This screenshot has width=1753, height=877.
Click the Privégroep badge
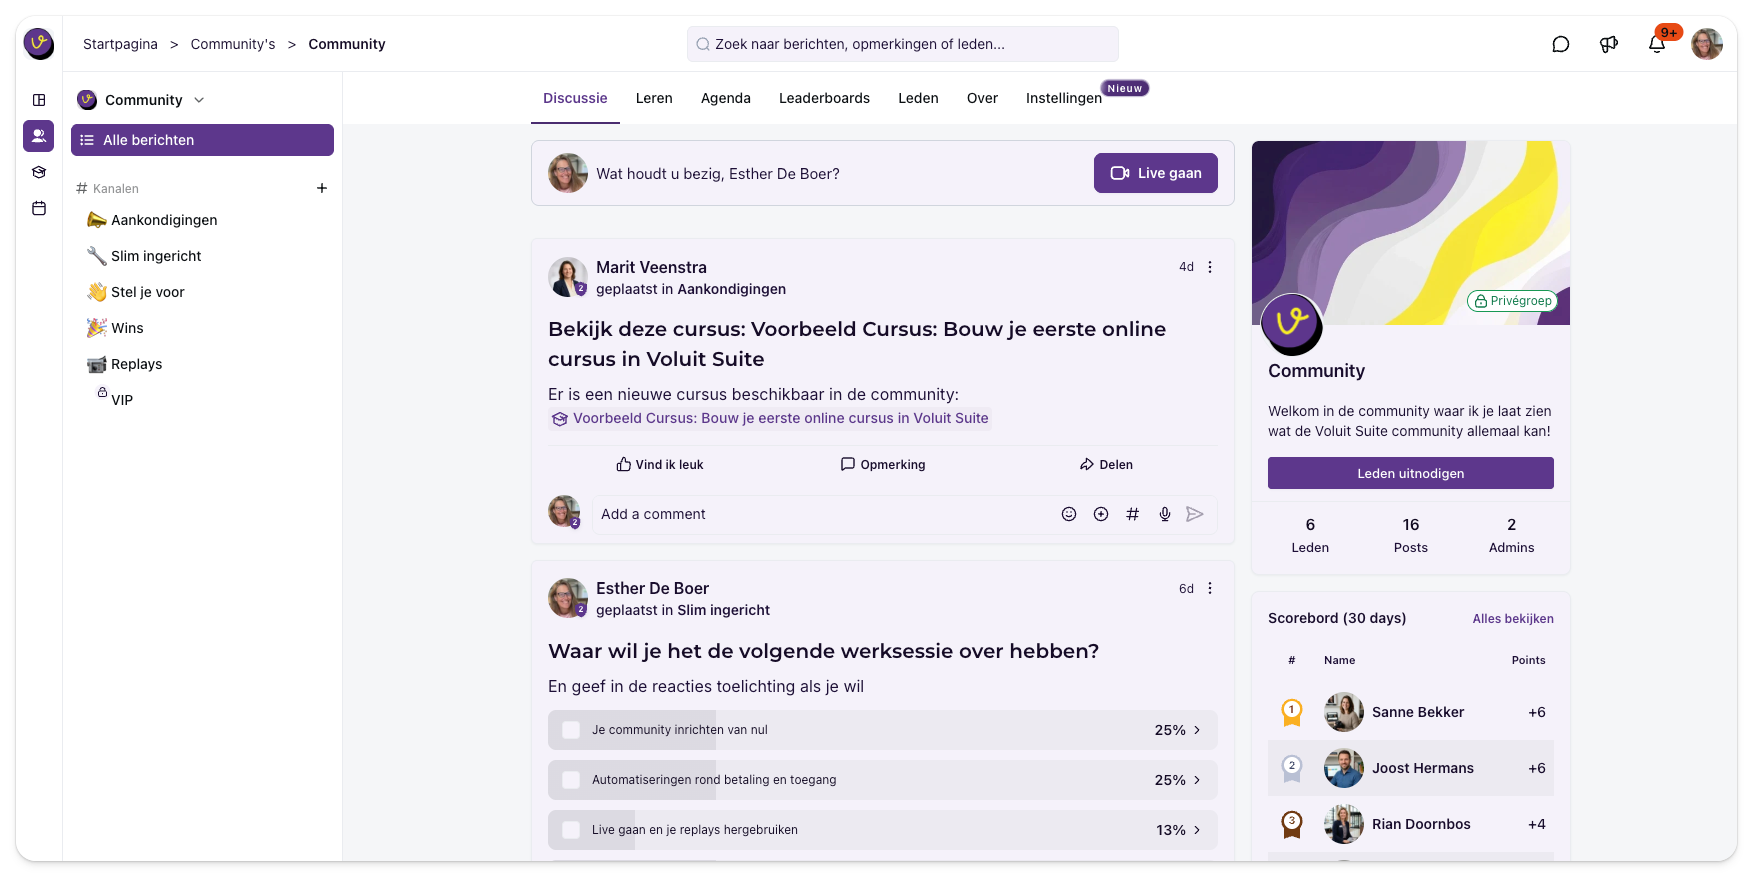(x=1512, y=301)
